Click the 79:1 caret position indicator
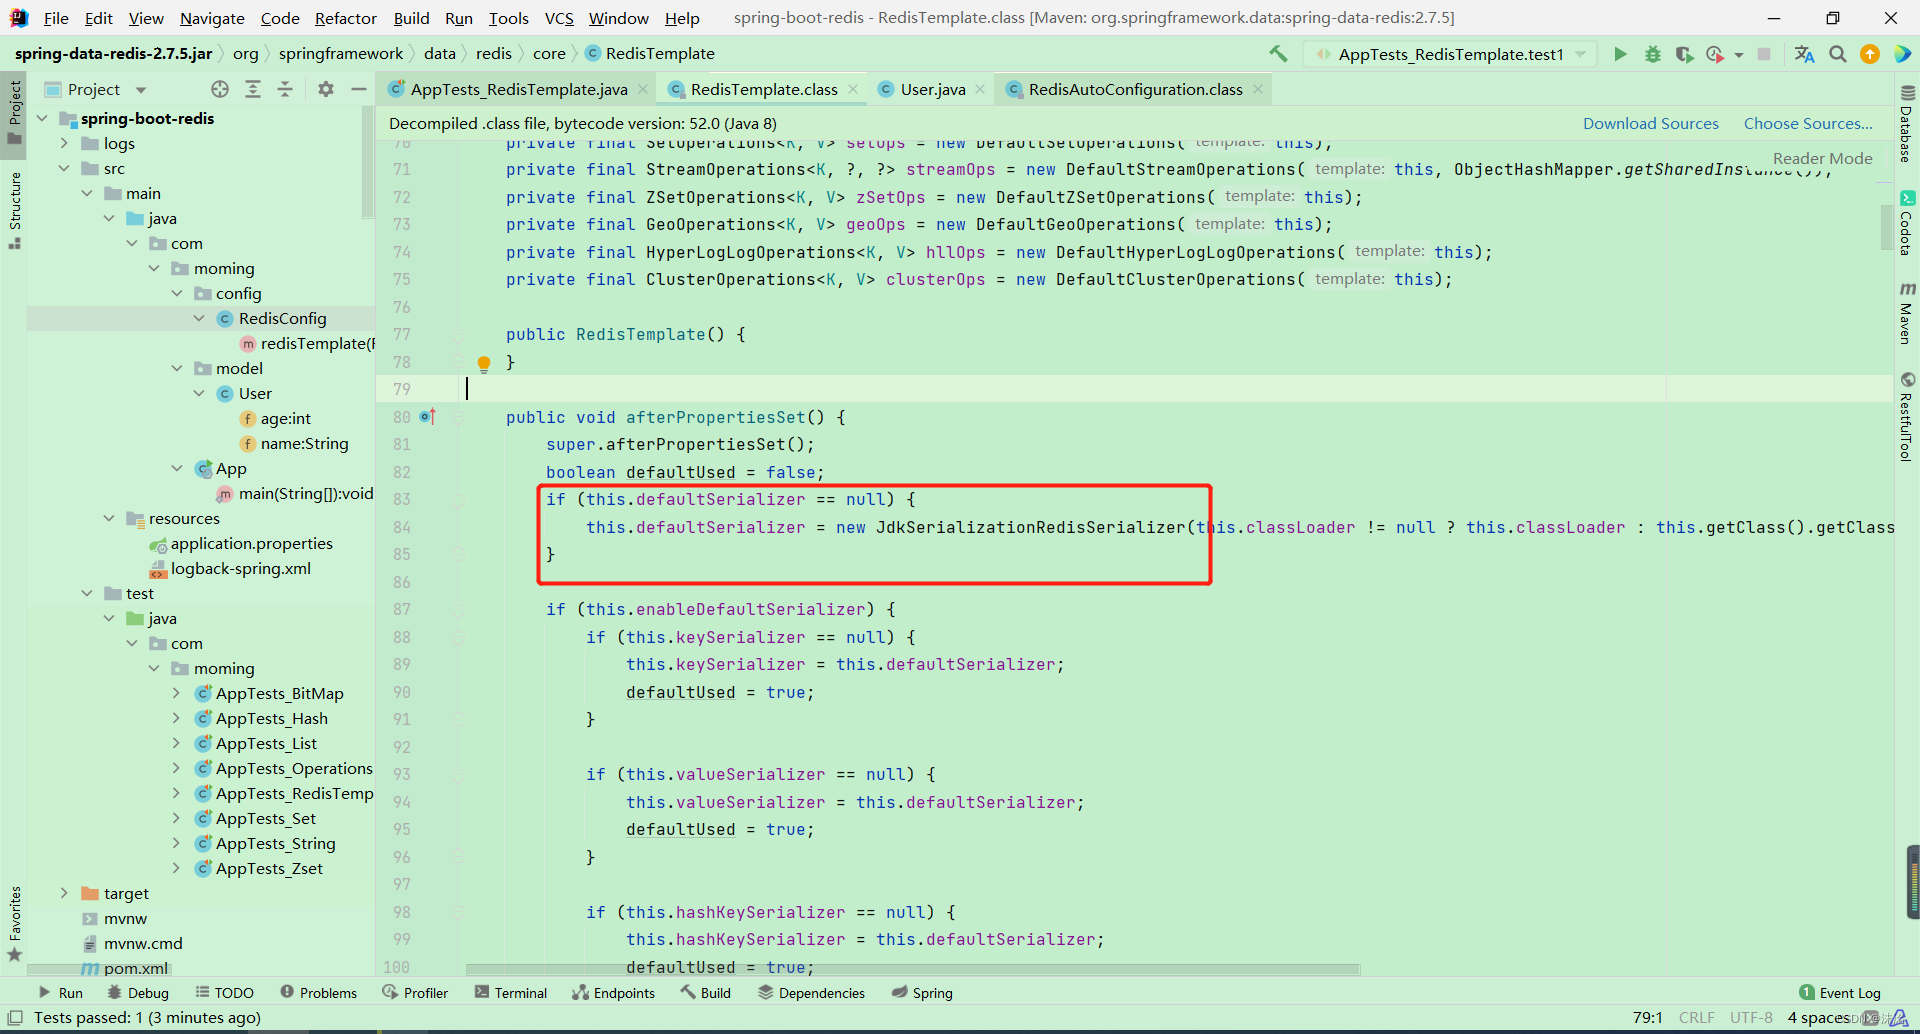 (x=1647, y=1017)
